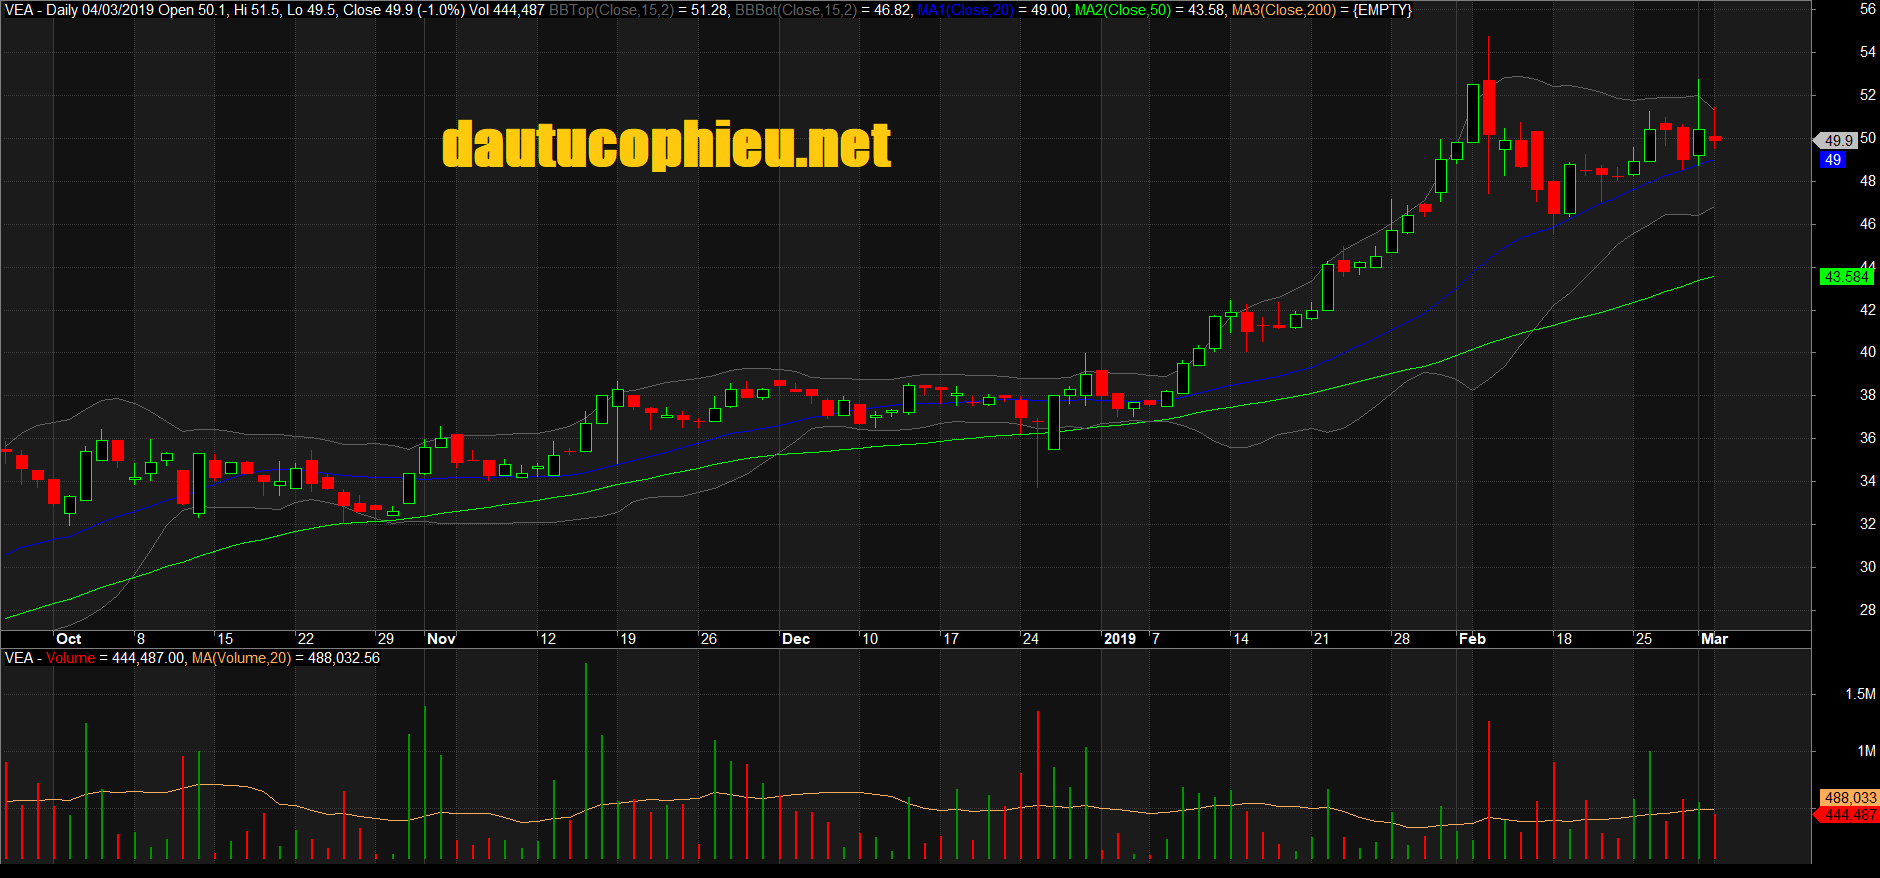Select the MA1(Close,20) indicator label
Viewport: 1880px width, 878px height.
(x=966, y=10)
